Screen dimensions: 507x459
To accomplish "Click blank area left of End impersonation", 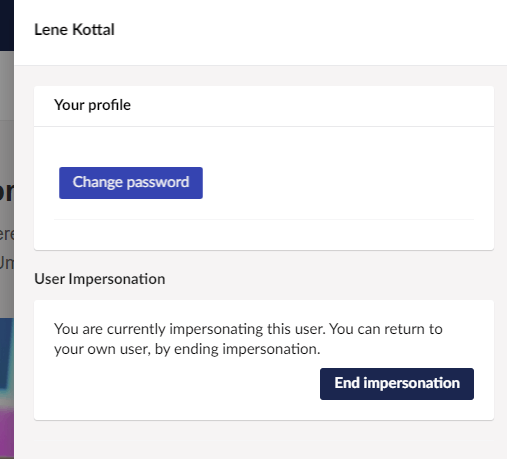I will 187,384.
